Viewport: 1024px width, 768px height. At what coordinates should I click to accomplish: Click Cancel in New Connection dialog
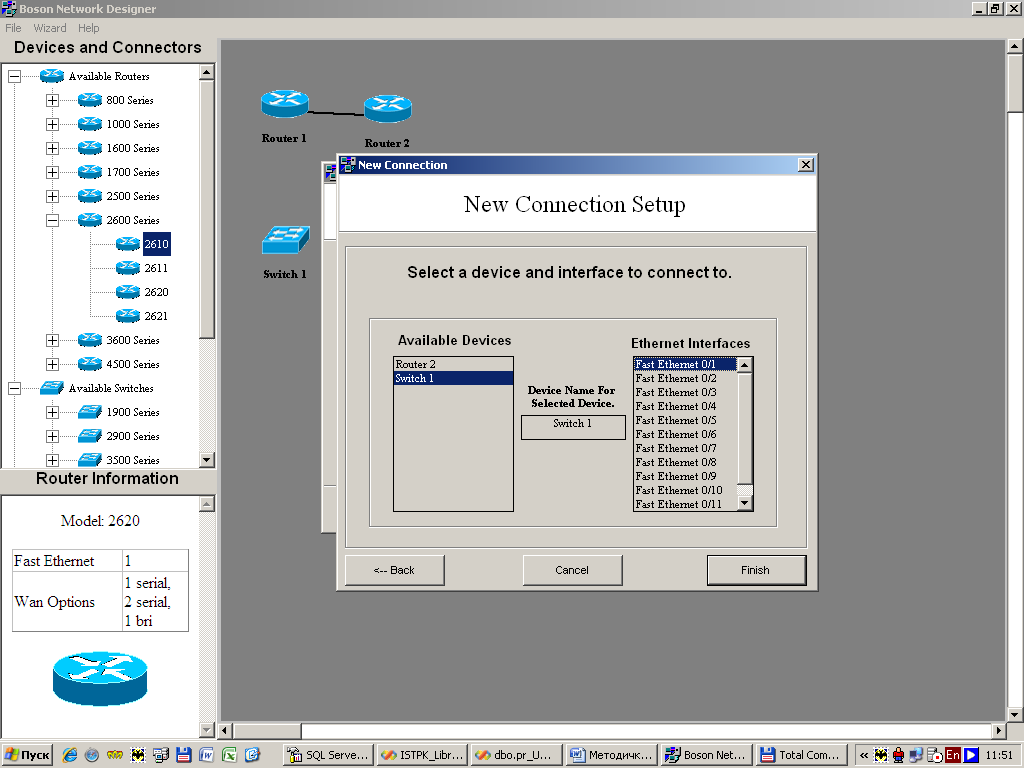click(572, 570)
